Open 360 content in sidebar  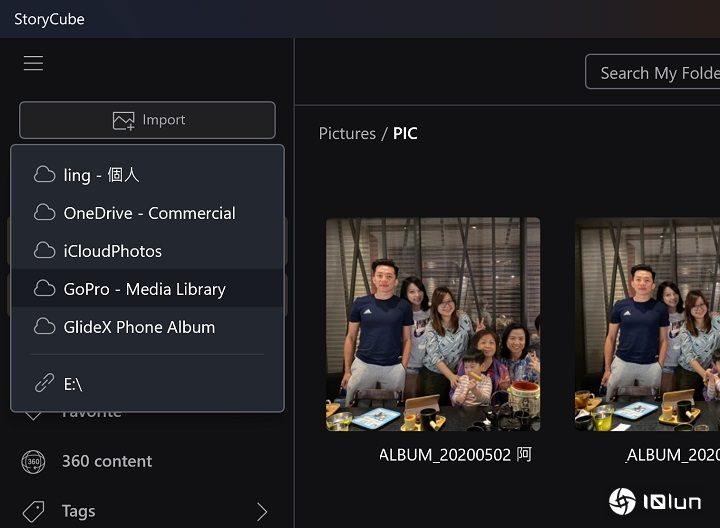point(107,461)
